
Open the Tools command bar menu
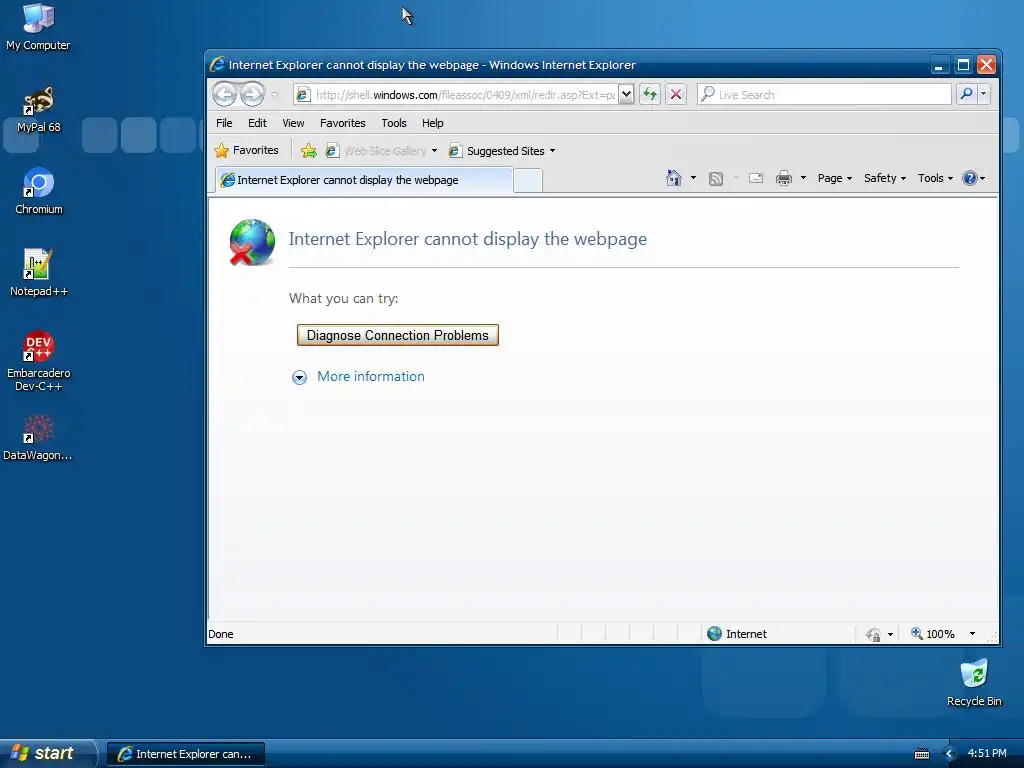click(x=935, y=178)
